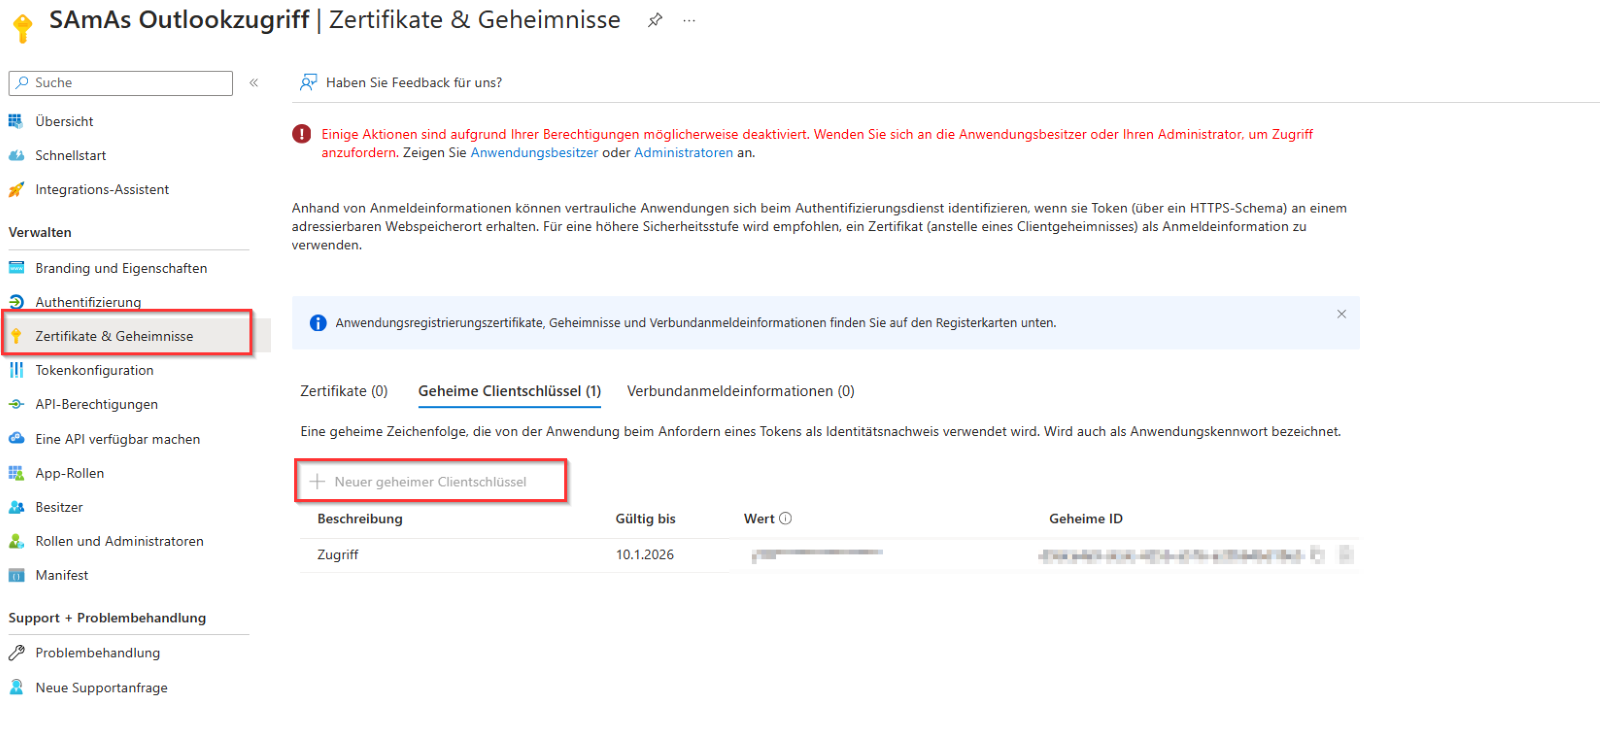This screenshot has width=1600, height=745.
Task: Open the Anwendungsbesitzer link
Action: (x=534, y=153)
